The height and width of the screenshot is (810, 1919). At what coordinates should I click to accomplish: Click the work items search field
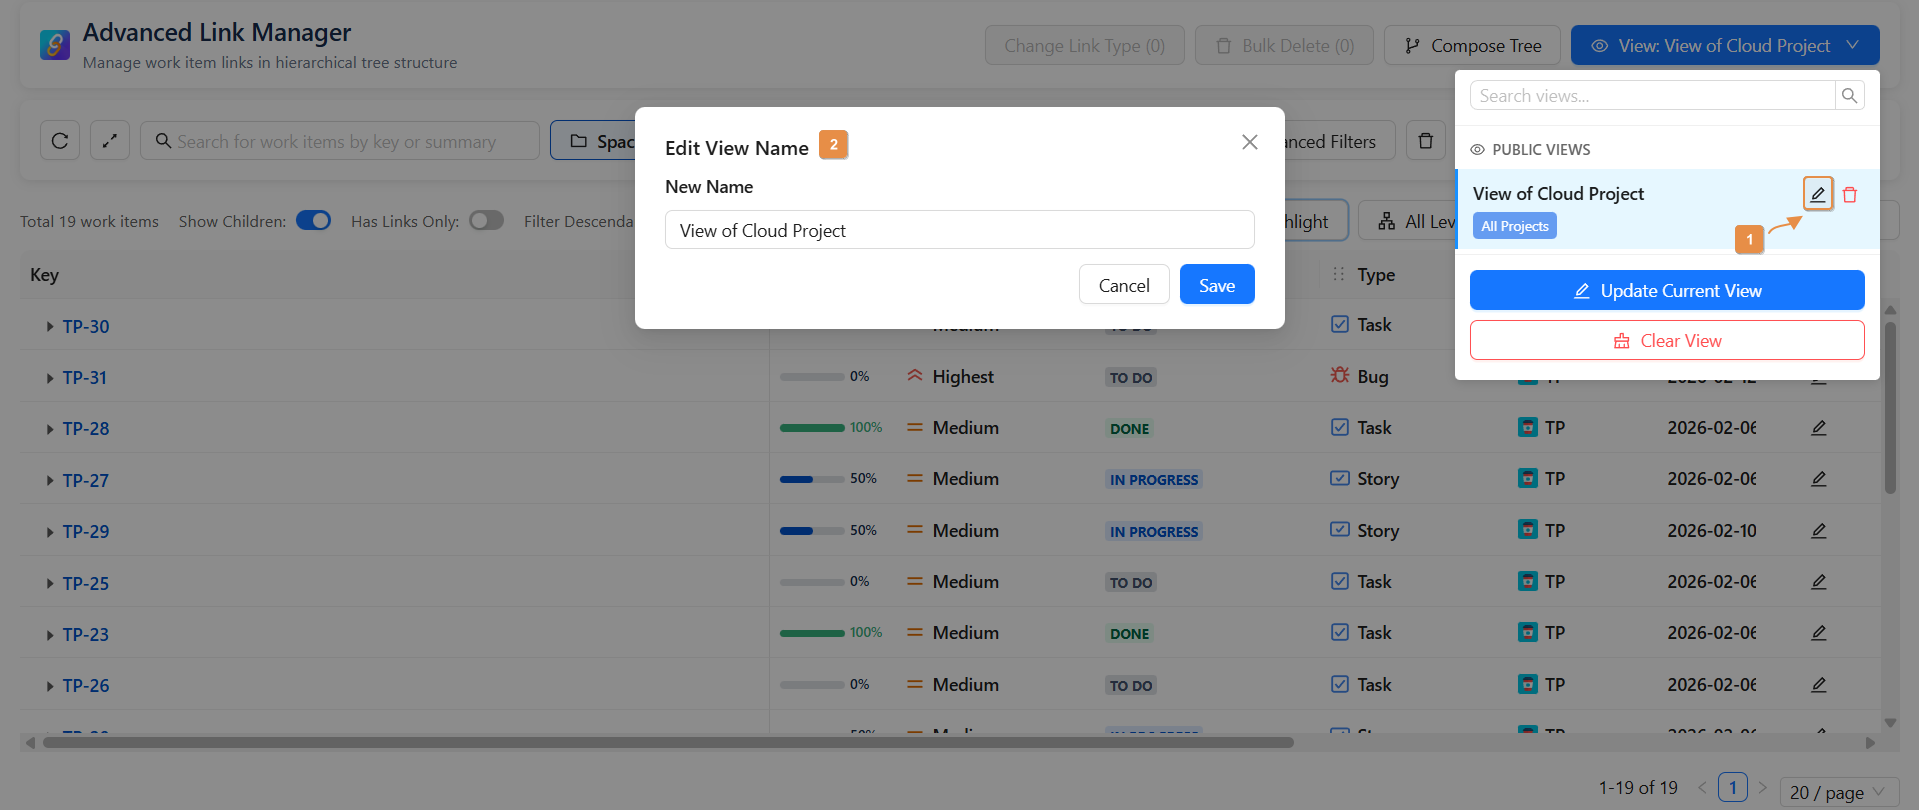click(340, 141)
